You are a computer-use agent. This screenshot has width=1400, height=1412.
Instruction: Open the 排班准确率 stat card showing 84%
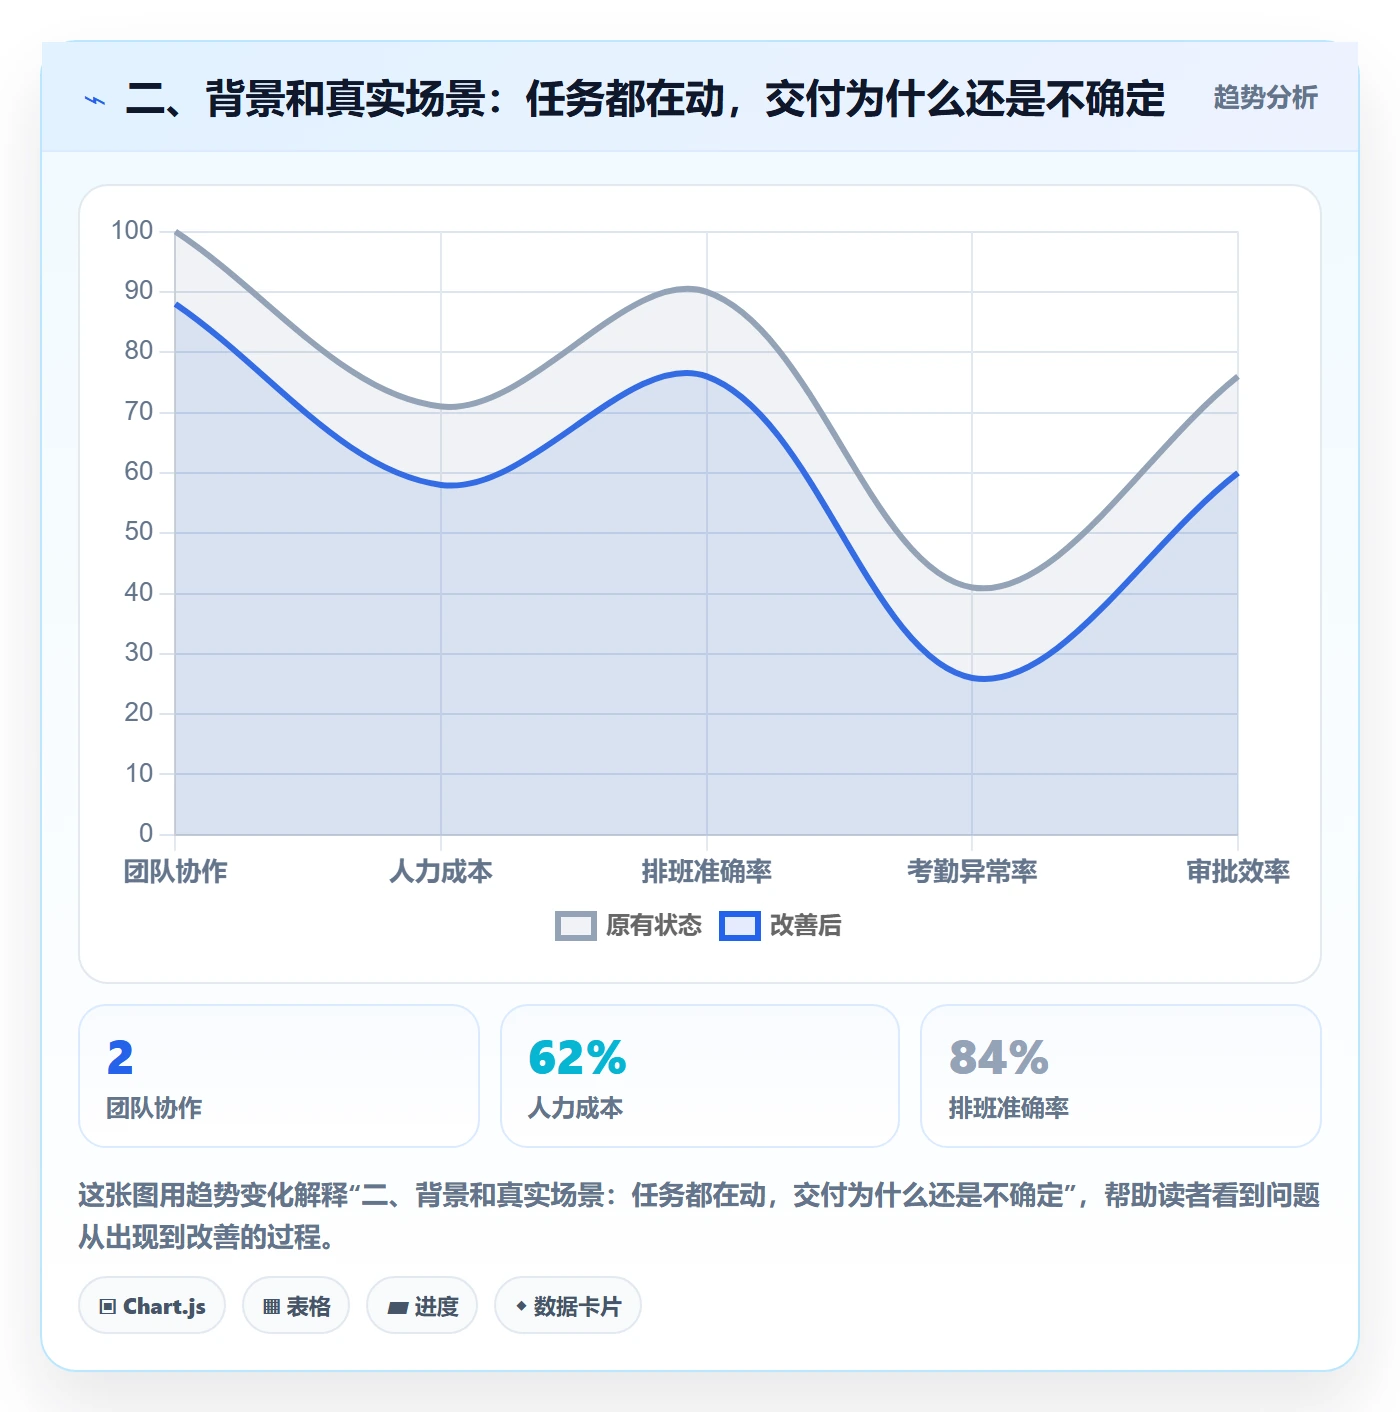click(x=1121, y=1076)
